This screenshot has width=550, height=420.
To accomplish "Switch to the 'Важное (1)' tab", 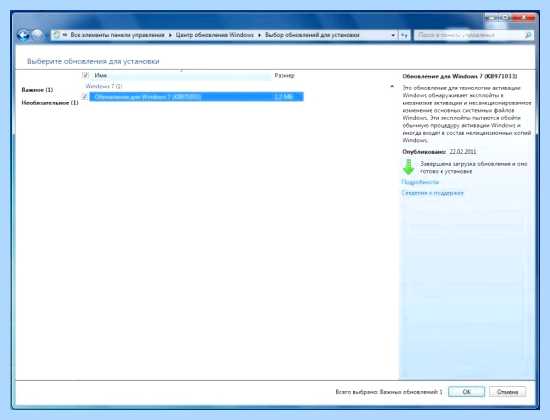I will click(37, 90).
